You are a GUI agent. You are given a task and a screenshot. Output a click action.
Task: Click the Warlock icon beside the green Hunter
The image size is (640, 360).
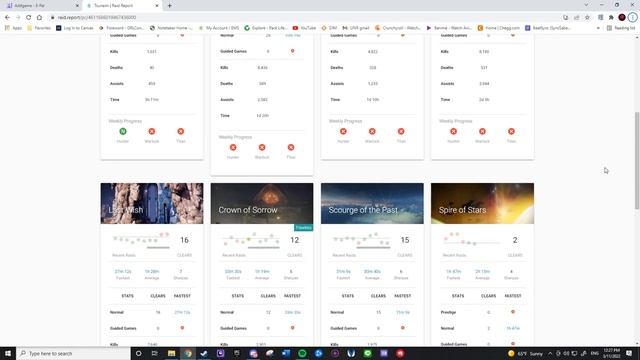point(152,131)
